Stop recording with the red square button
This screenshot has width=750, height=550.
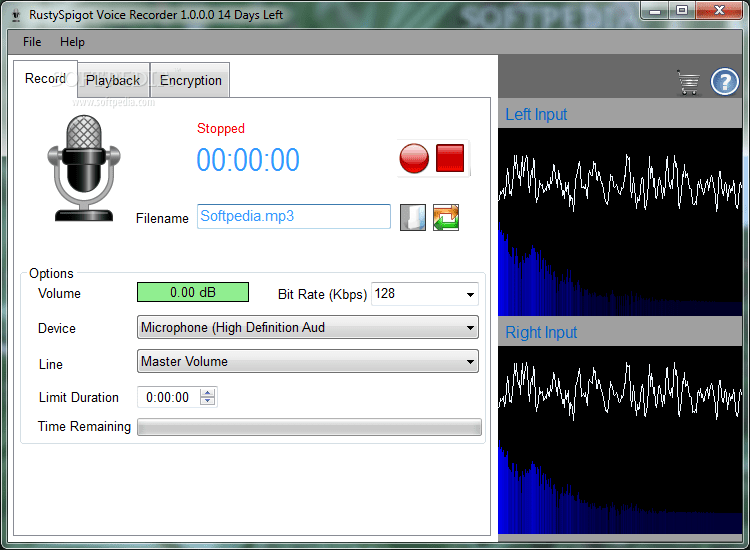click(x=450, y=158)
